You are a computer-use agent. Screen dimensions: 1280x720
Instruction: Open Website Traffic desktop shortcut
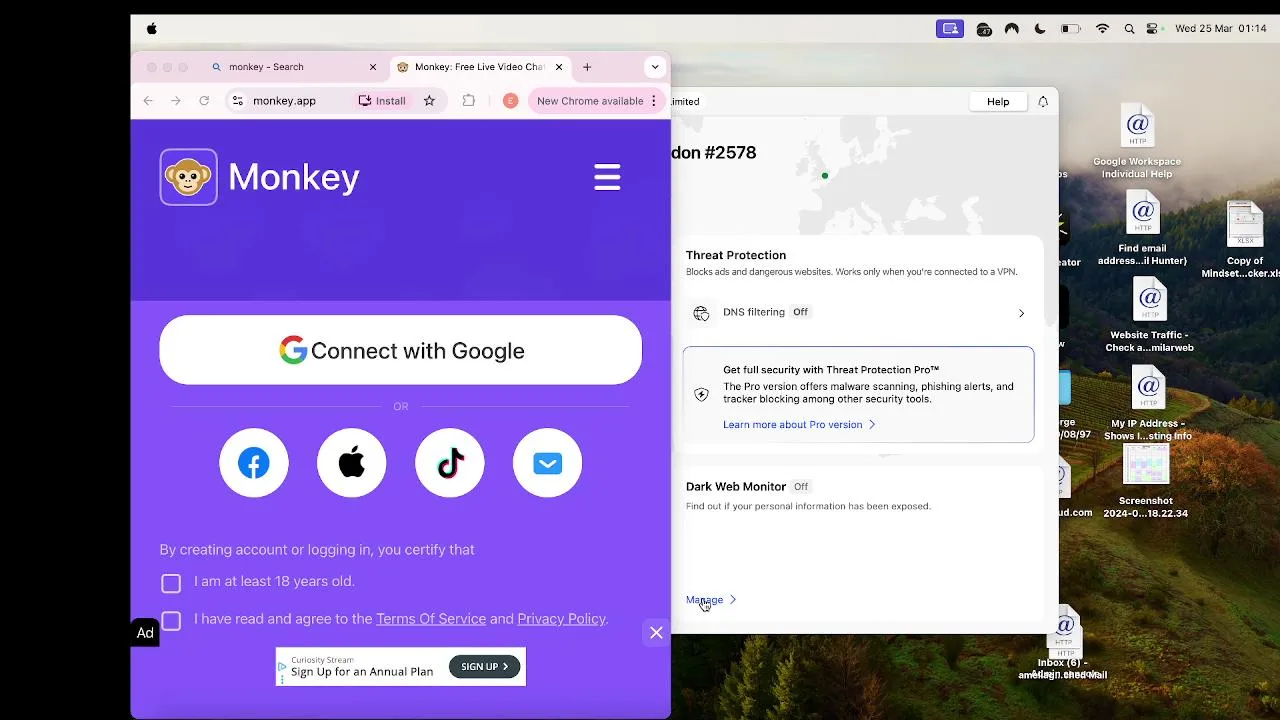[1149, 315]
